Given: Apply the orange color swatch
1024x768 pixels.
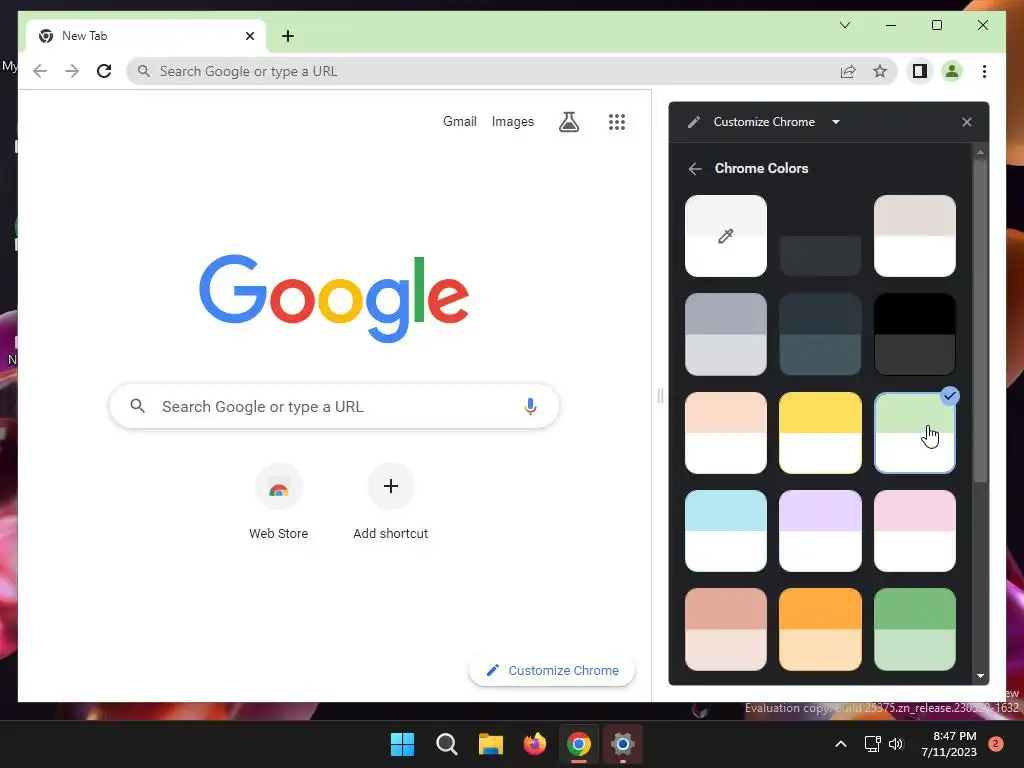Looking at the screenshot, I should (820, 630).
